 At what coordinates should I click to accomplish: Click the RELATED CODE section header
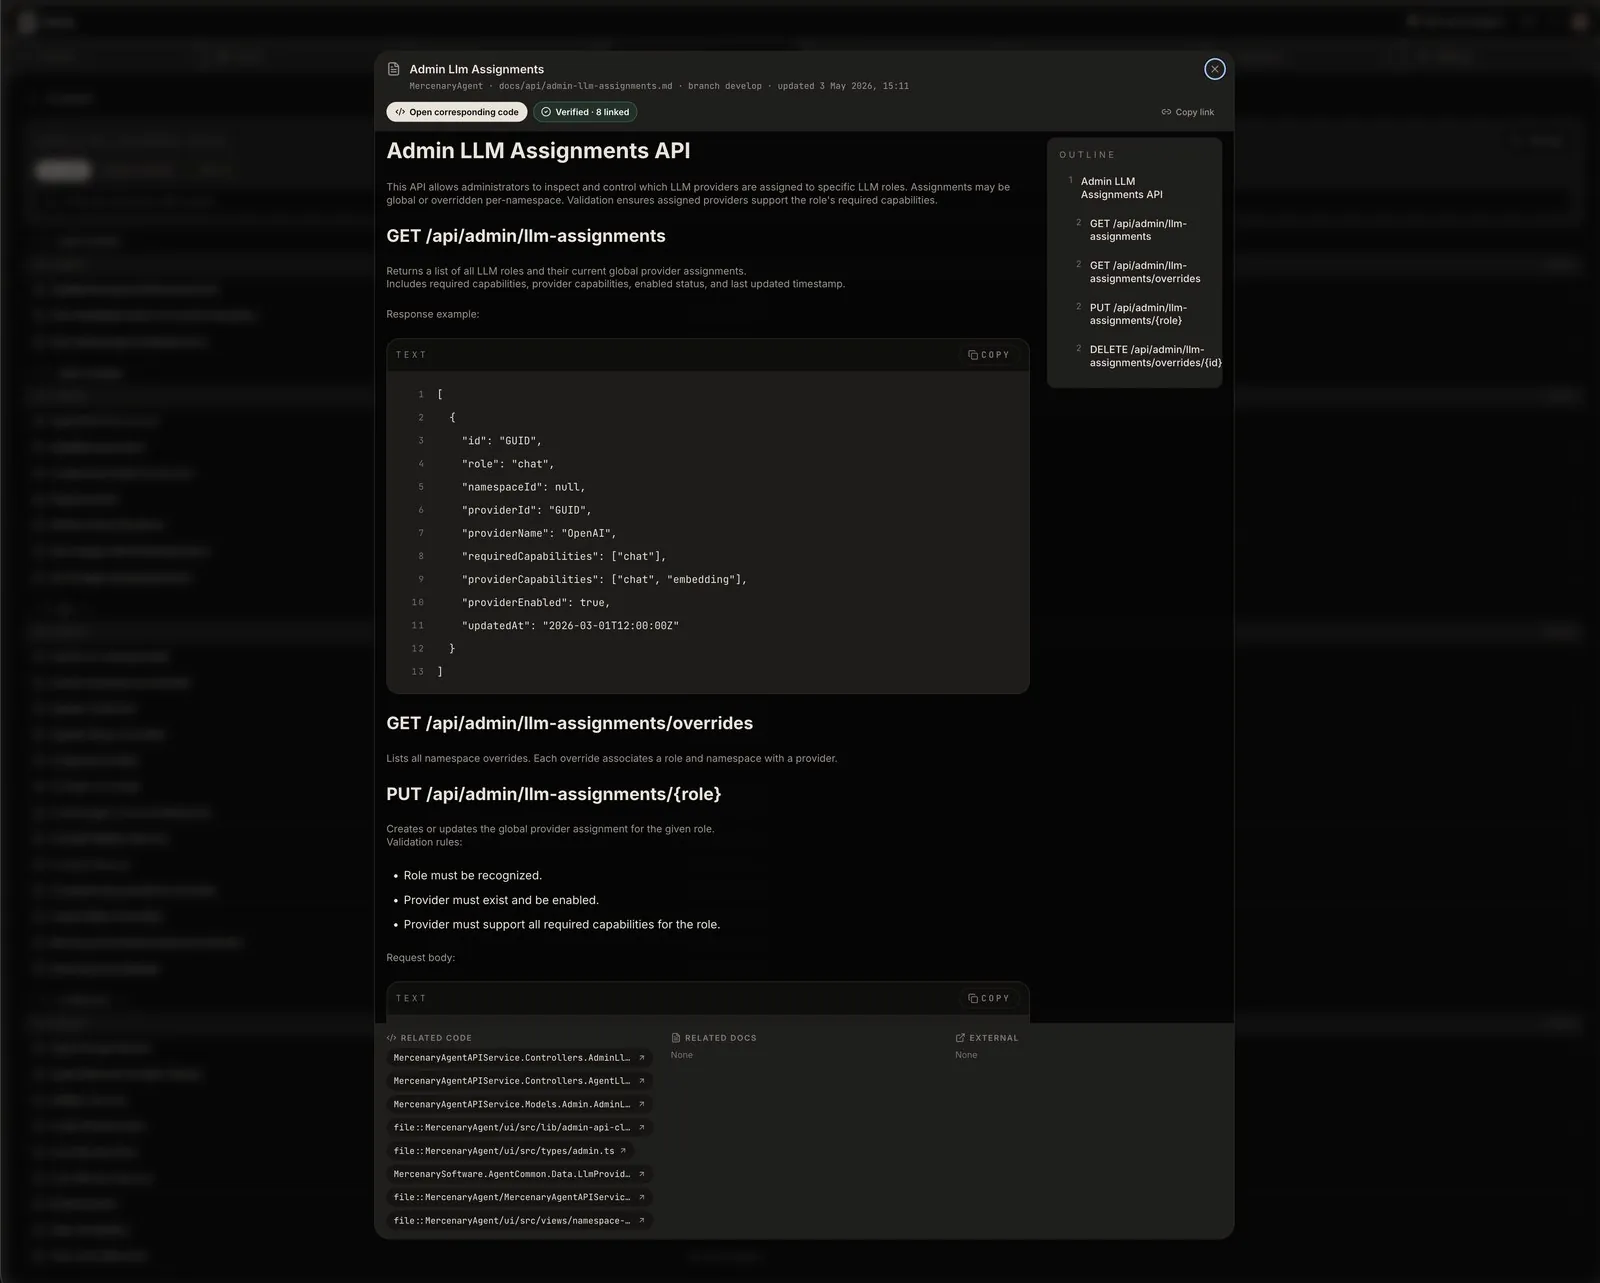click(429, 1038)
